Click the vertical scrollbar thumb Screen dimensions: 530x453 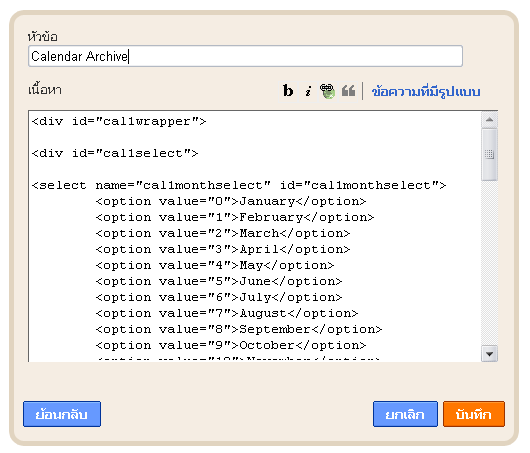[x=489, y=154]
